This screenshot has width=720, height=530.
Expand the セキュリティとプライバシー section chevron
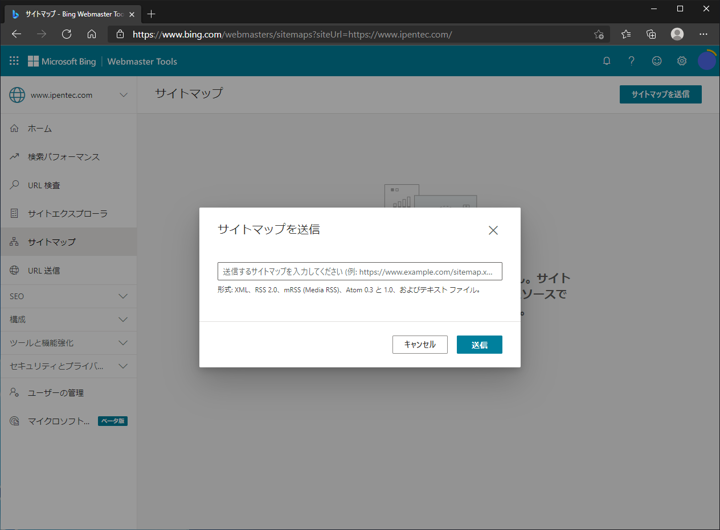tap(123, 366)
